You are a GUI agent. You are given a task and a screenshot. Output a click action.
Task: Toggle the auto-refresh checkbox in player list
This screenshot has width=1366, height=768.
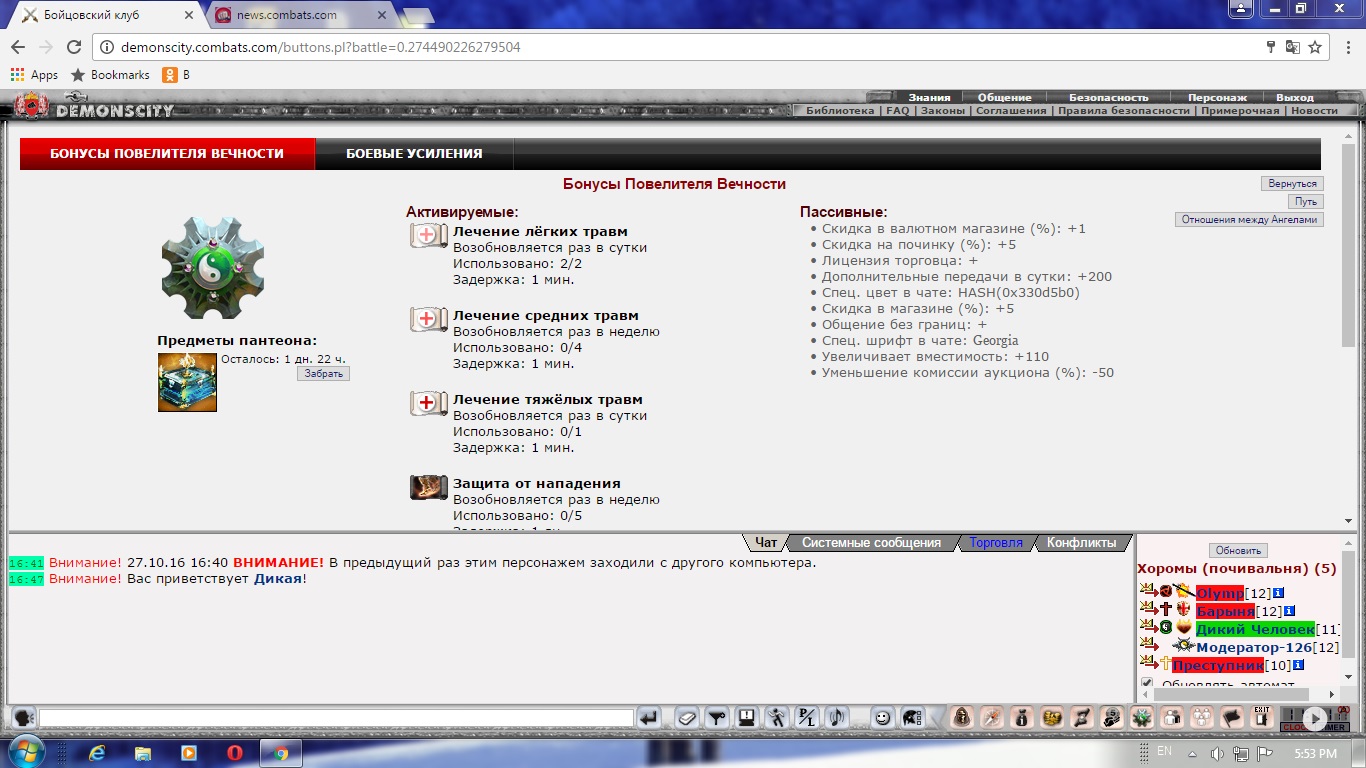[x=1147, y=684]
